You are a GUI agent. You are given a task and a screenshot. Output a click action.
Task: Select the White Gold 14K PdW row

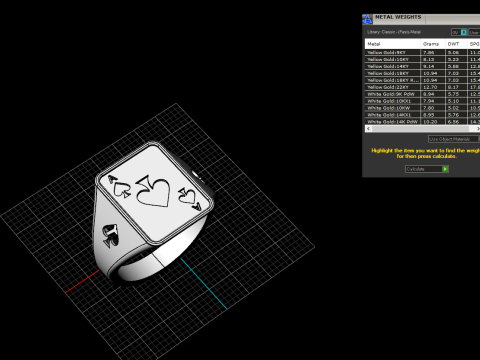tap(422, 122)
